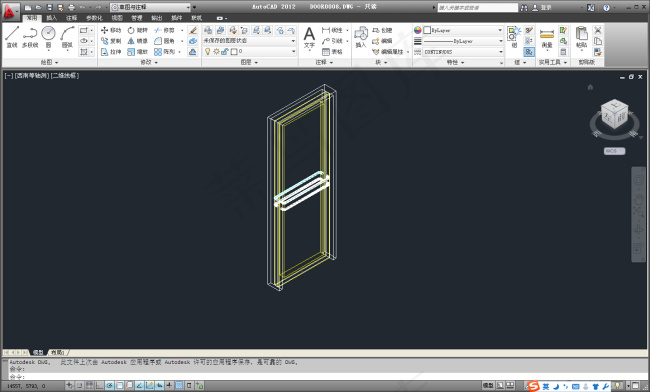
Task: Toggle object snap in the status bar
Action: (119, 386)
